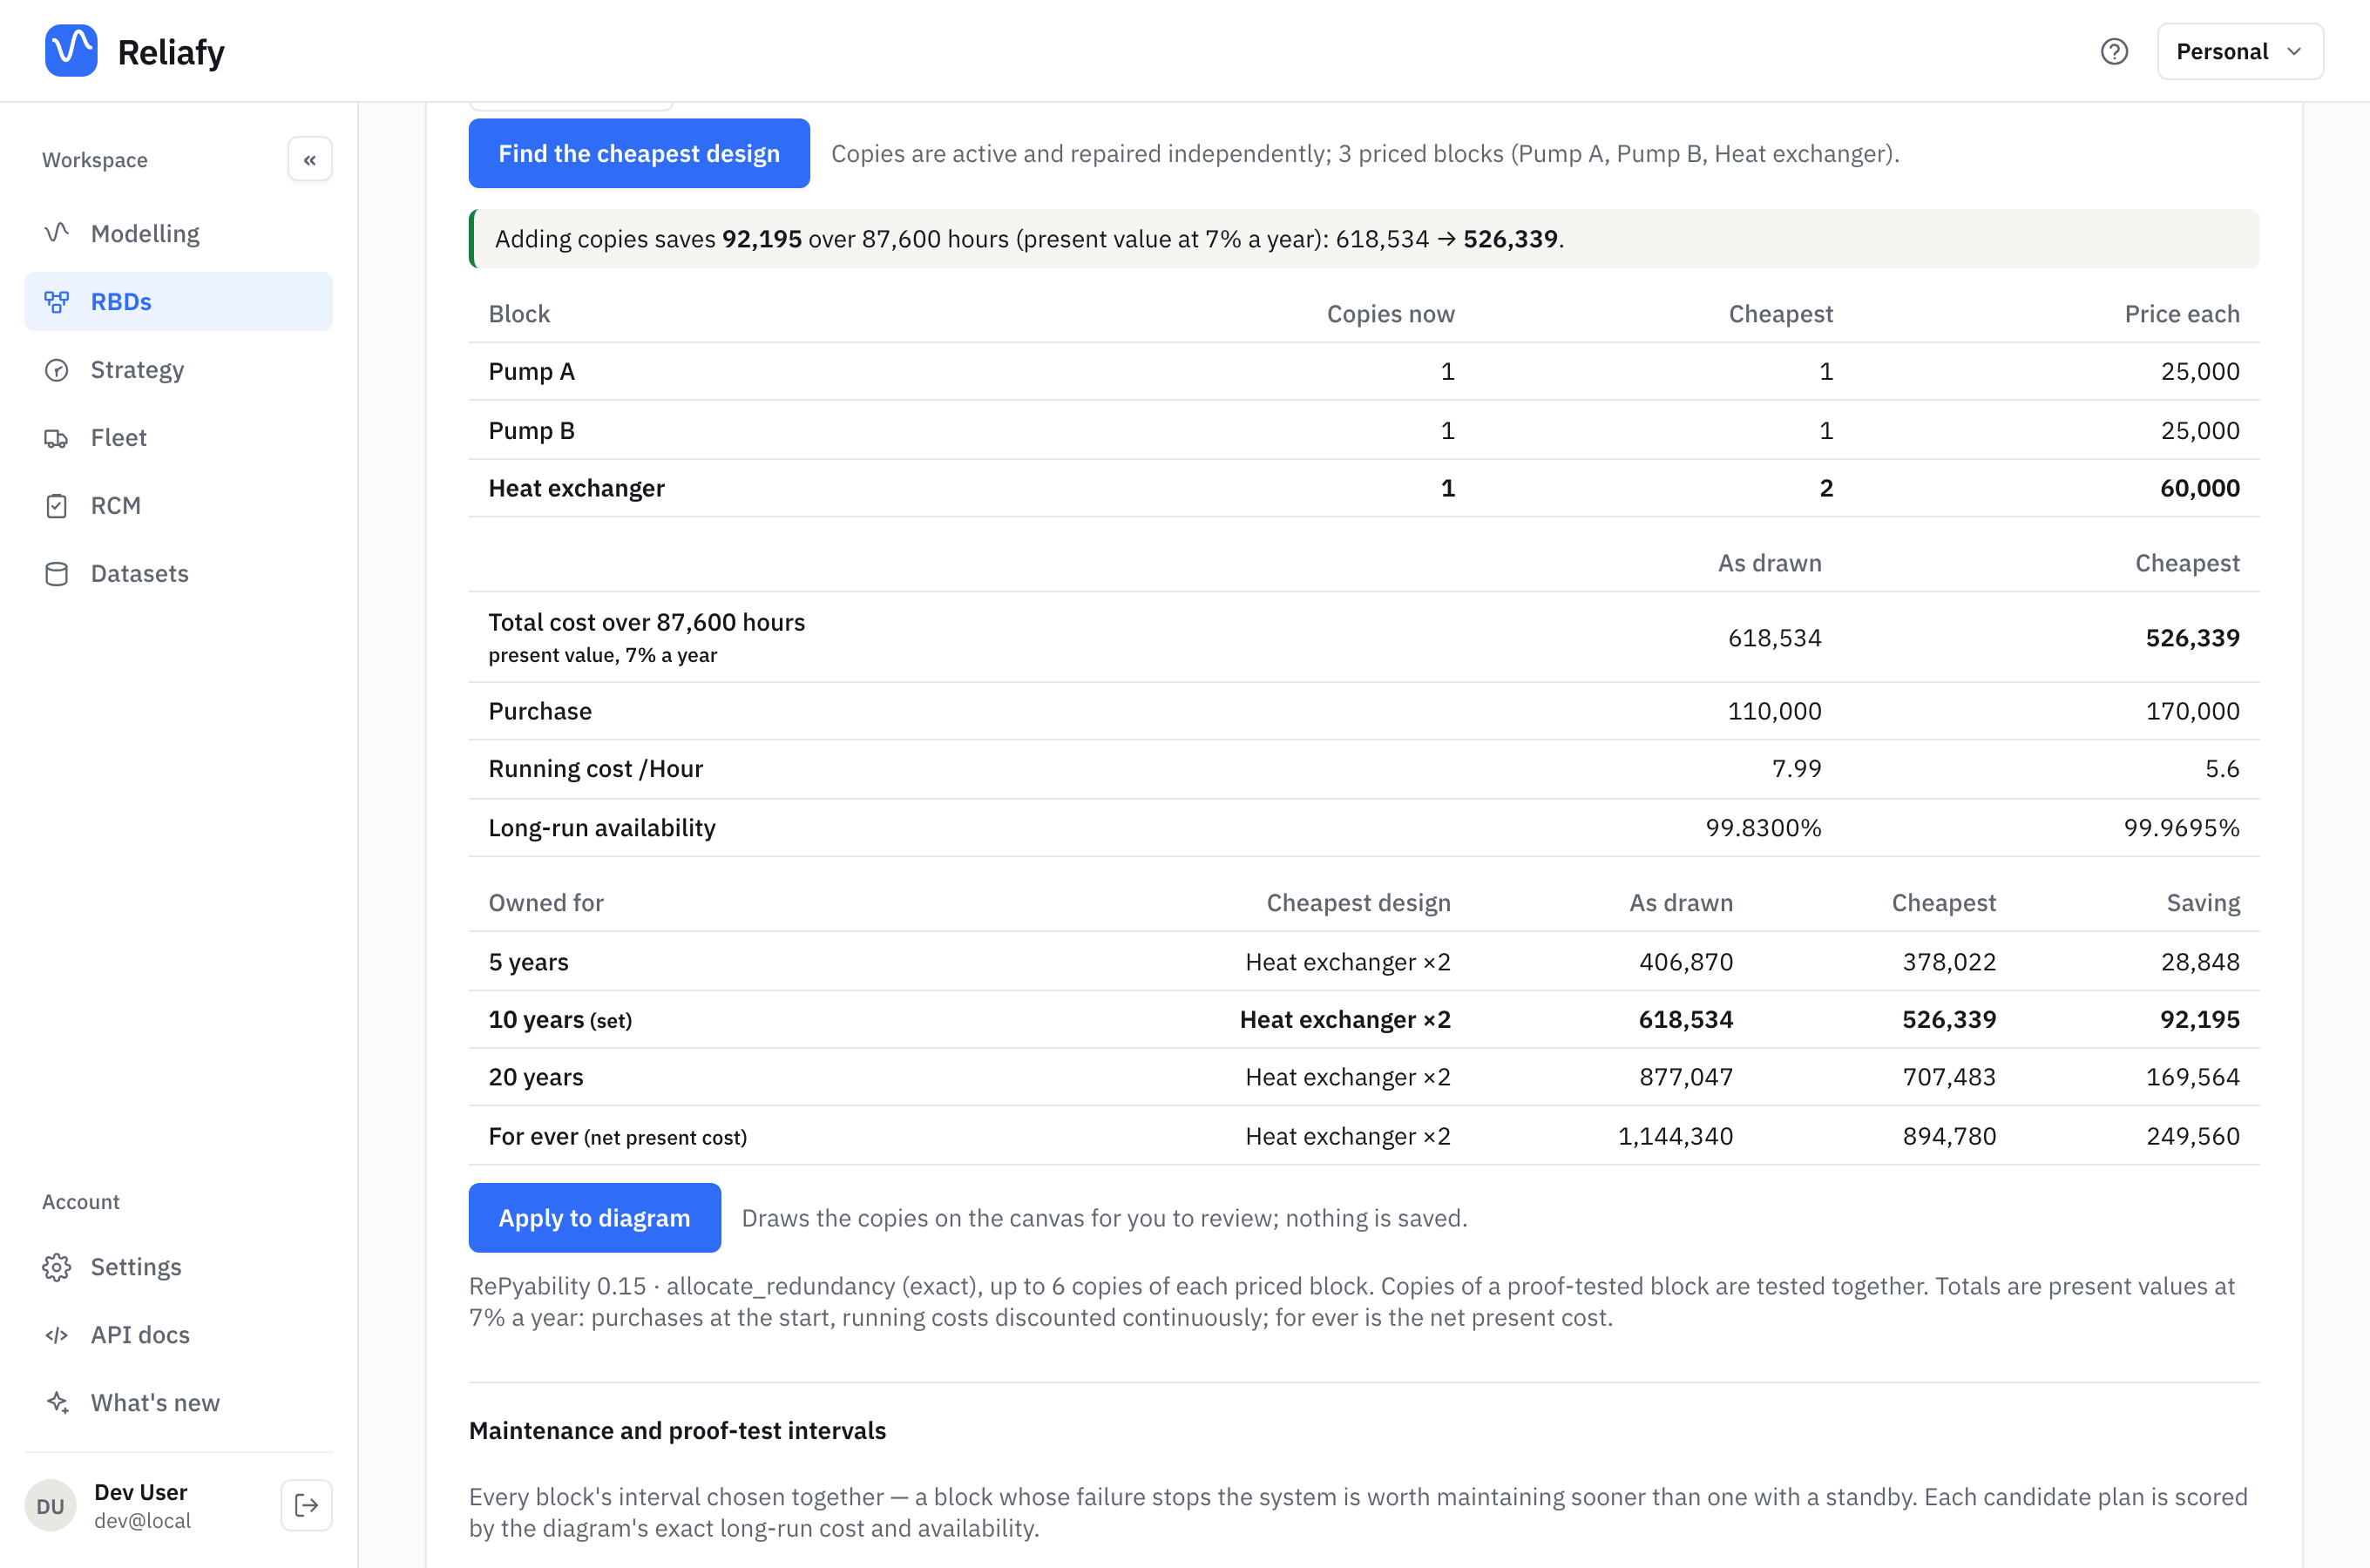This screenshot has width=2370, height=1568.
Task: Click the Fleet truck icon
Action: [57, 437]
